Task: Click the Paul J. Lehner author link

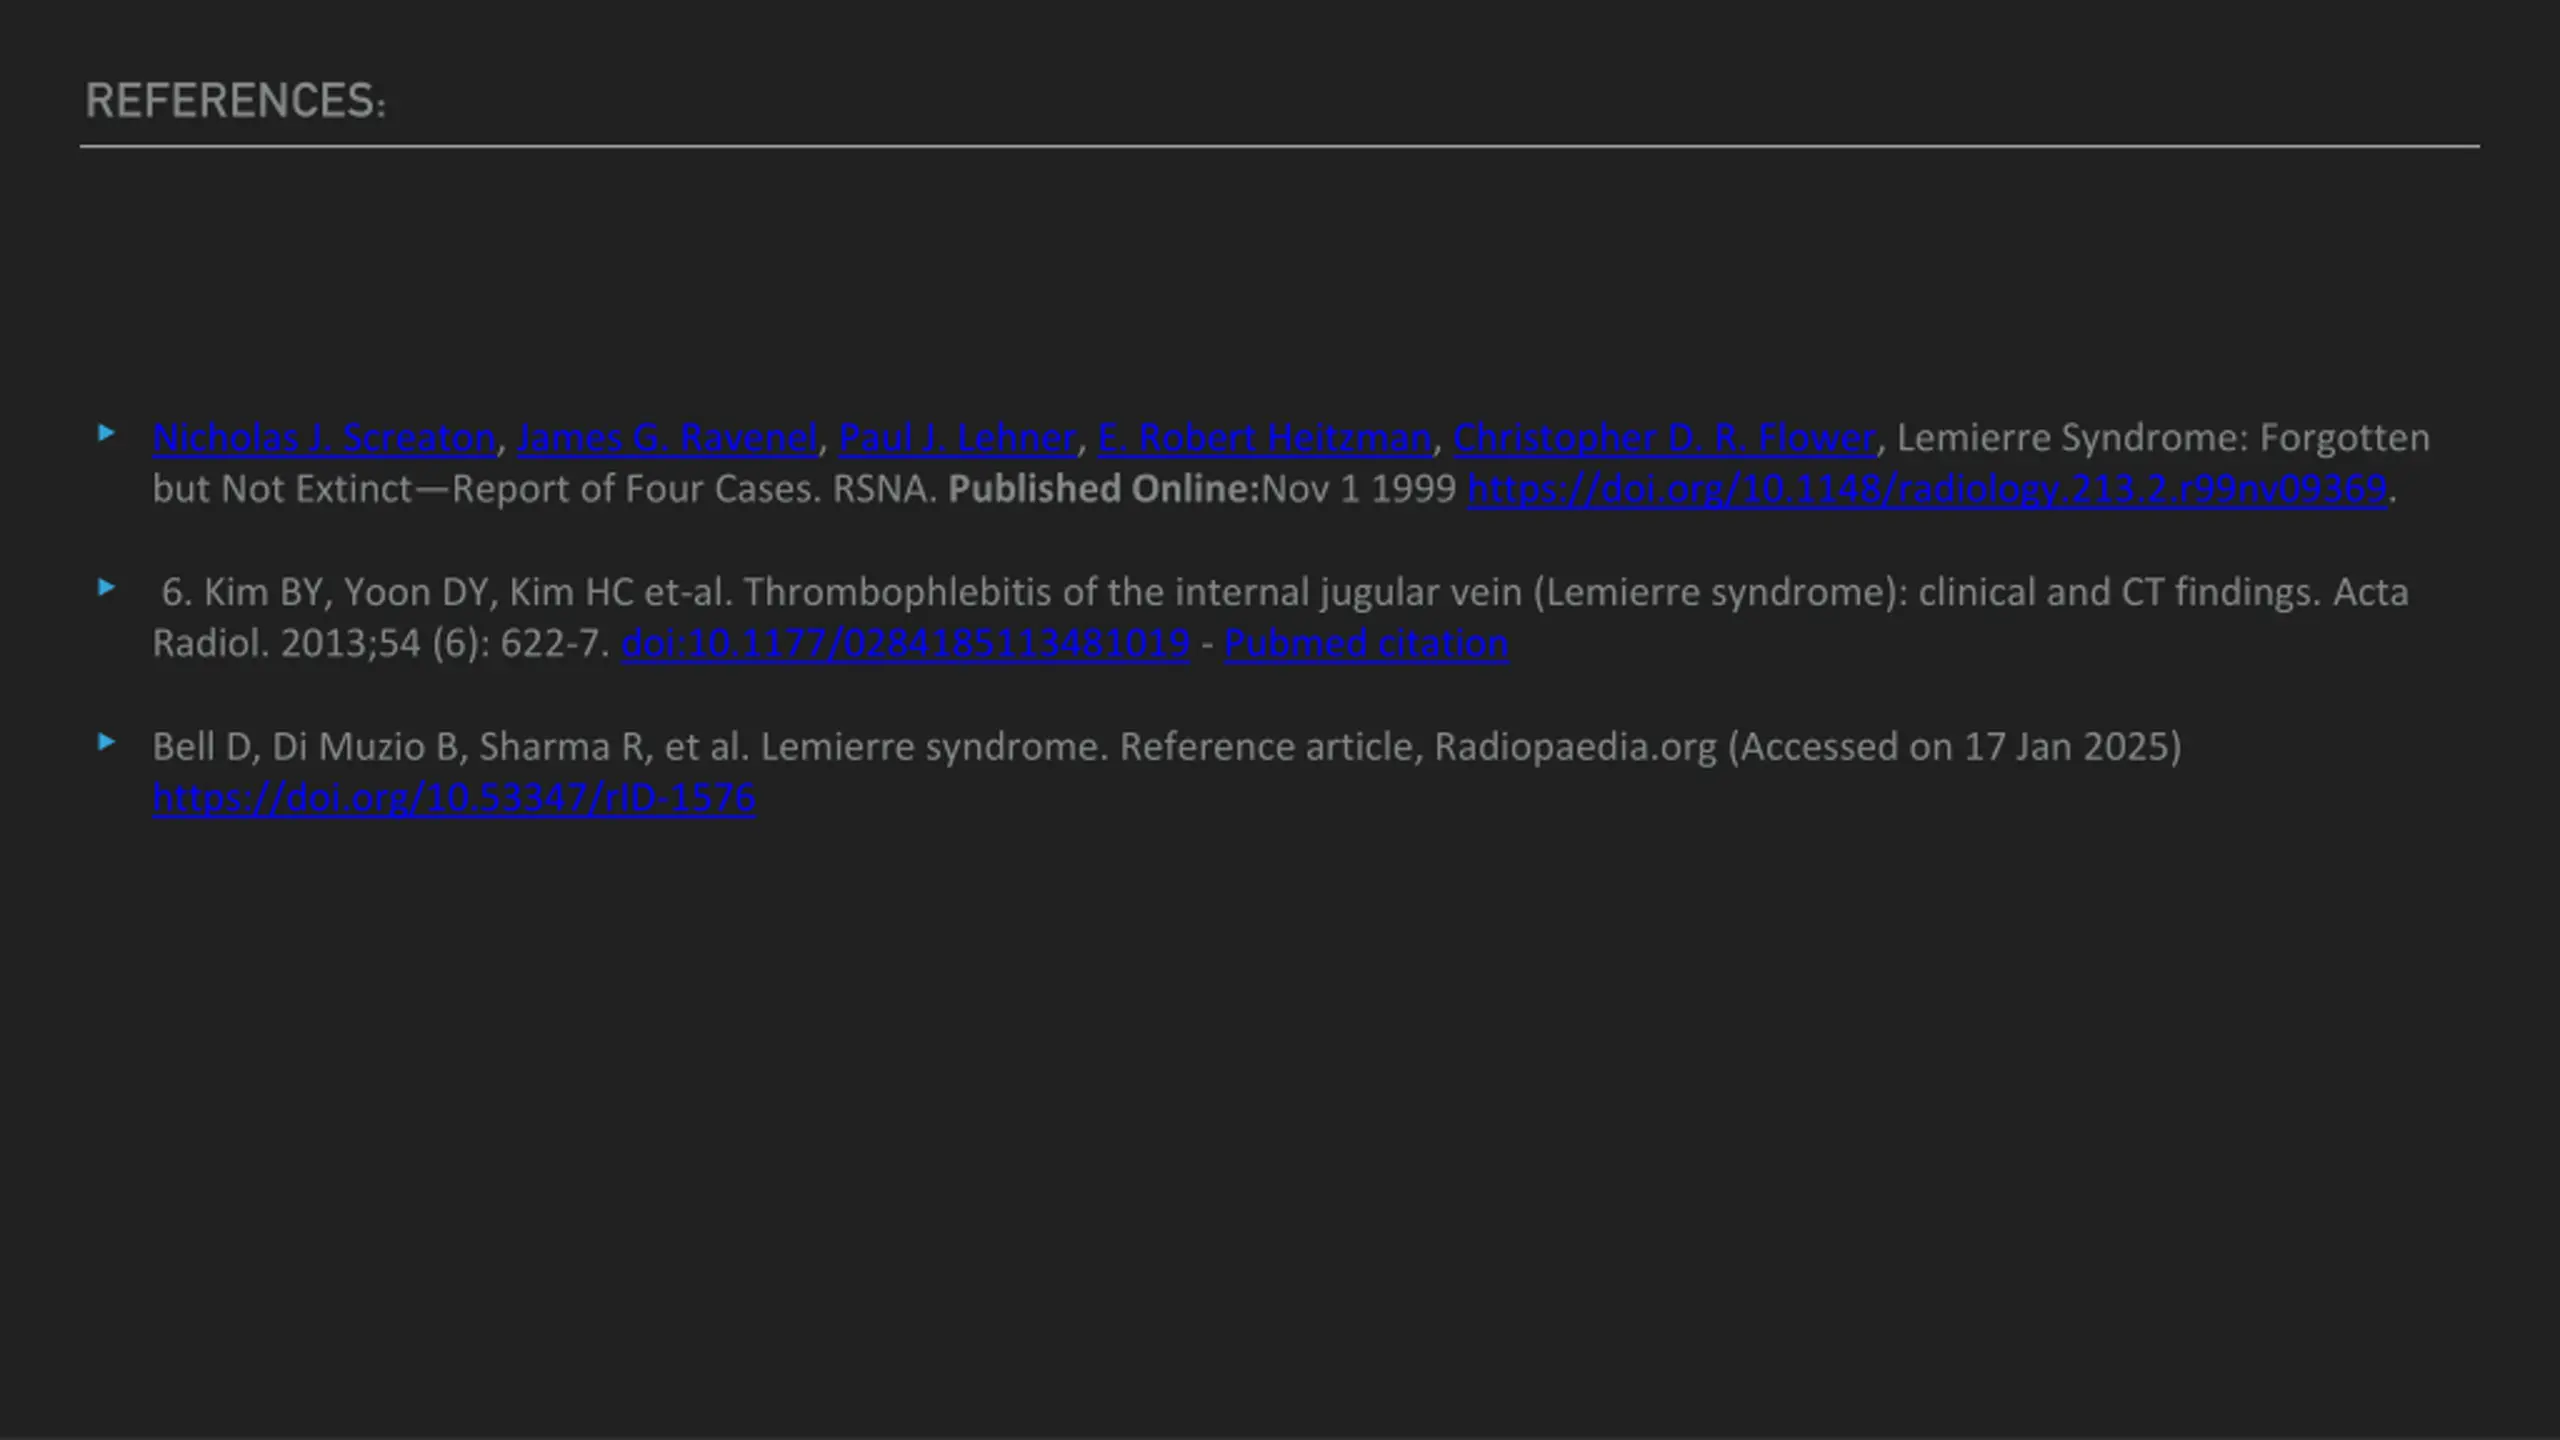Action: pos(957,438)
